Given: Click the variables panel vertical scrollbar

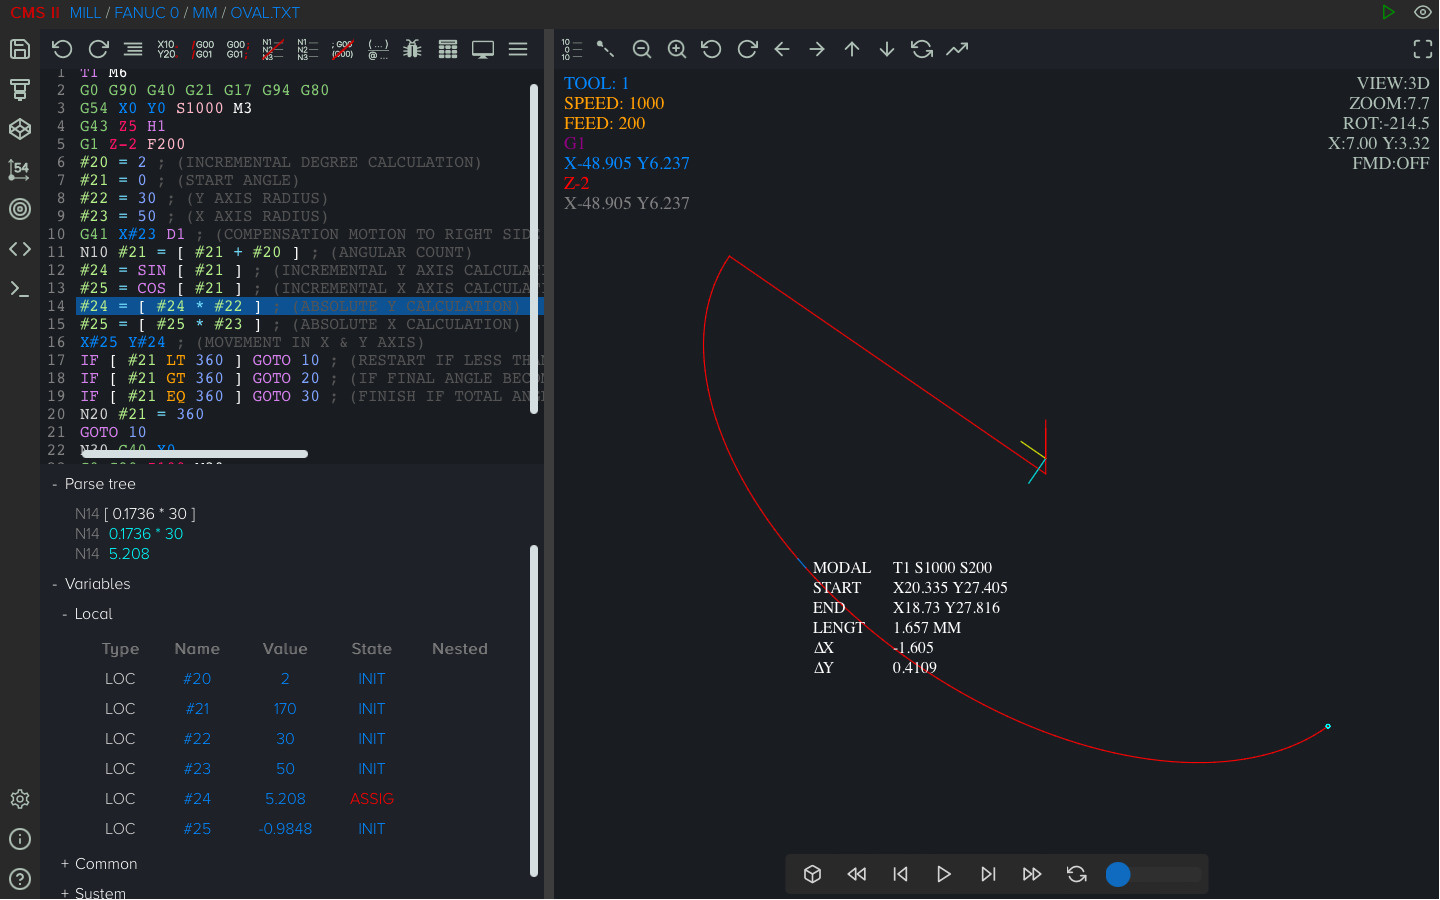Looking at the screenshot, I should point(534,711).
